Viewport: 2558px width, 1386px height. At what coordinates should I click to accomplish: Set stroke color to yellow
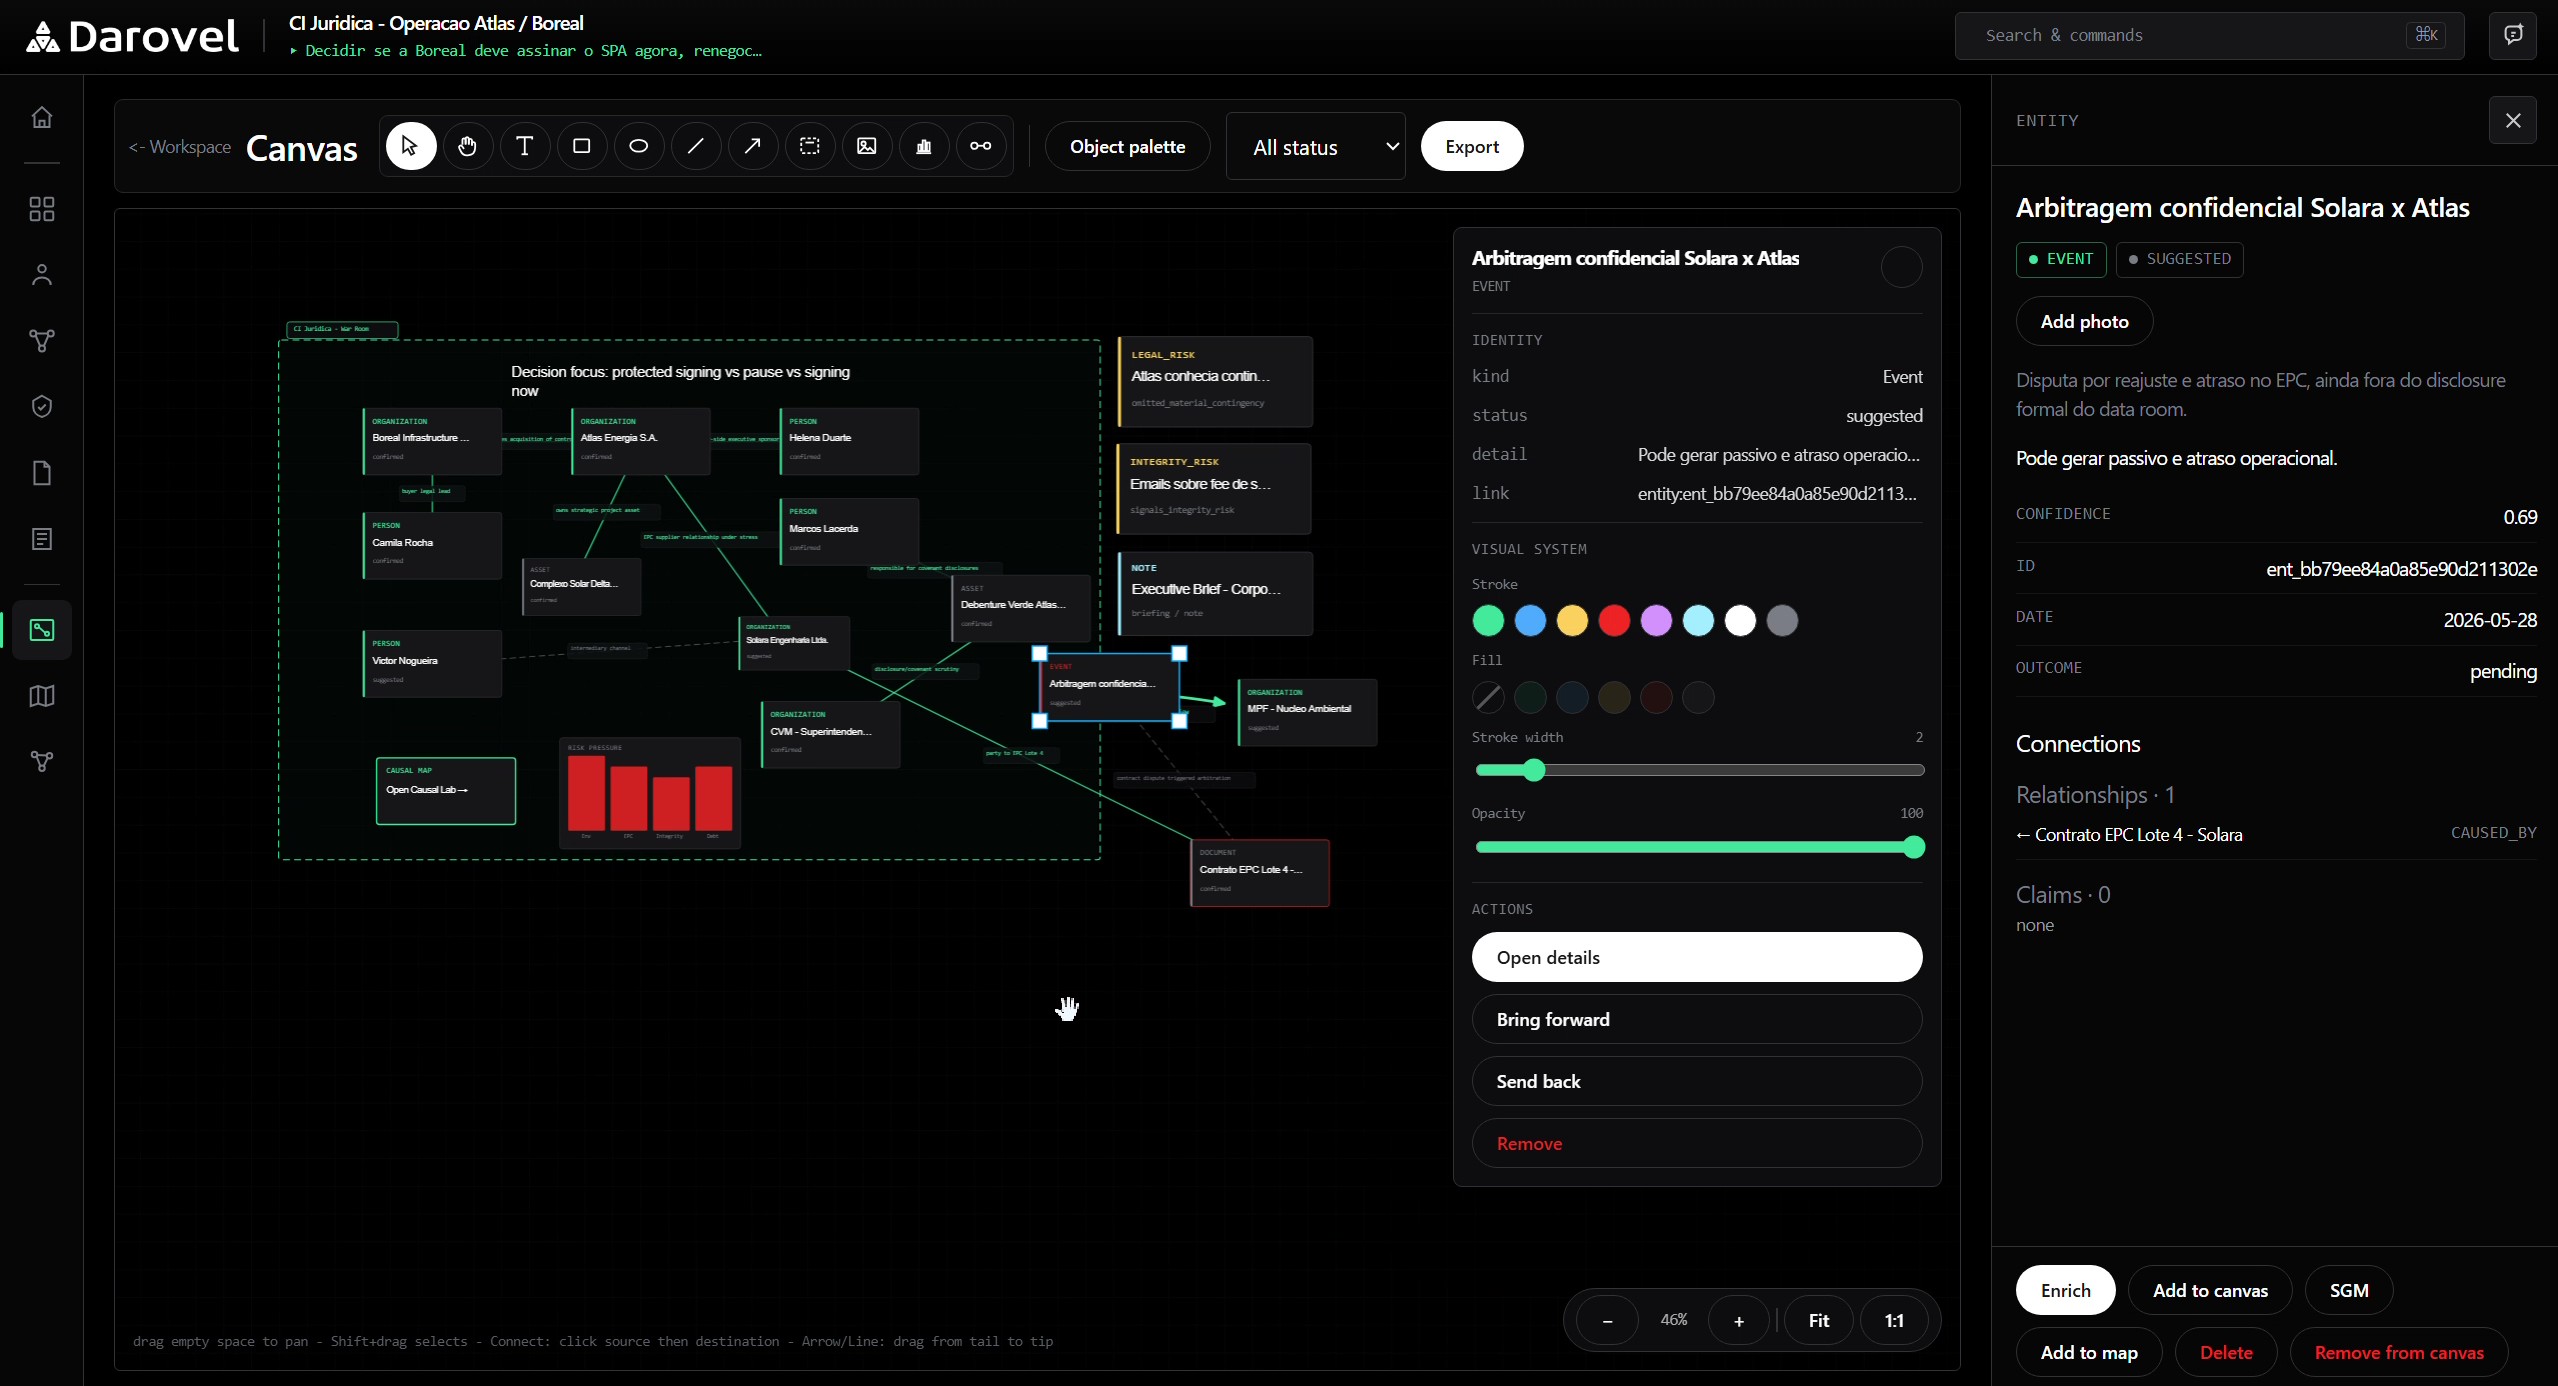click(x=1572, y=621)
